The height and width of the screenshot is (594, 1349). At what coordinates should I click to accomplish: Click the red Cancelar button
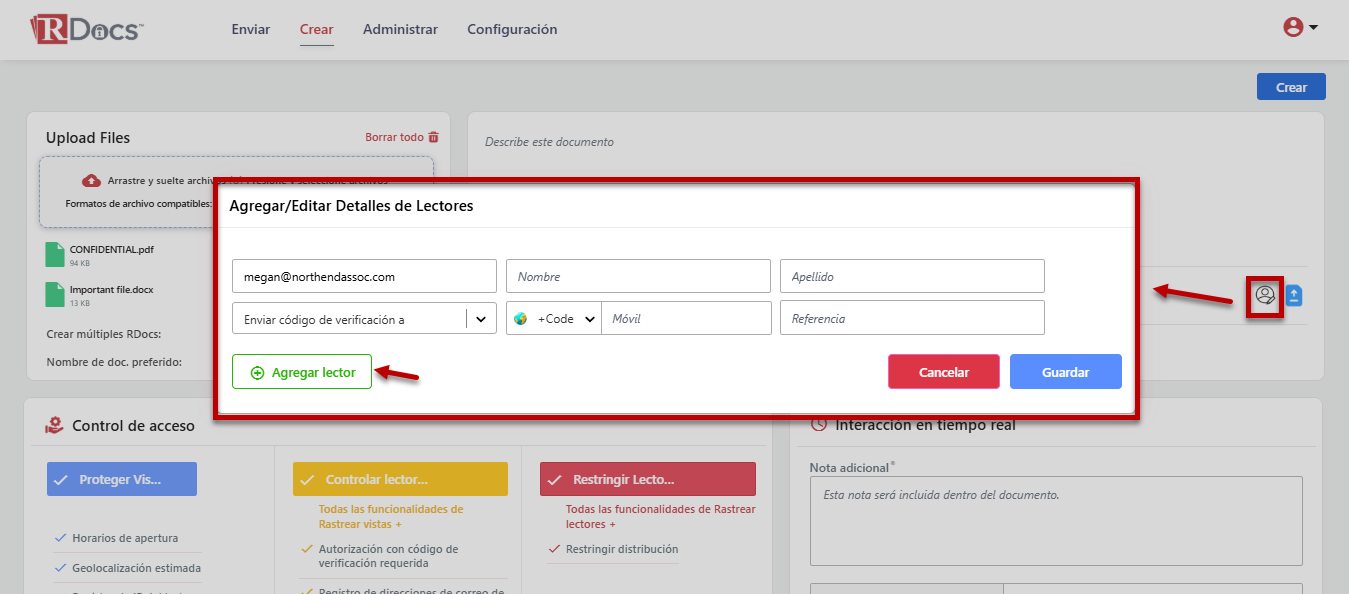pos(943,371)
